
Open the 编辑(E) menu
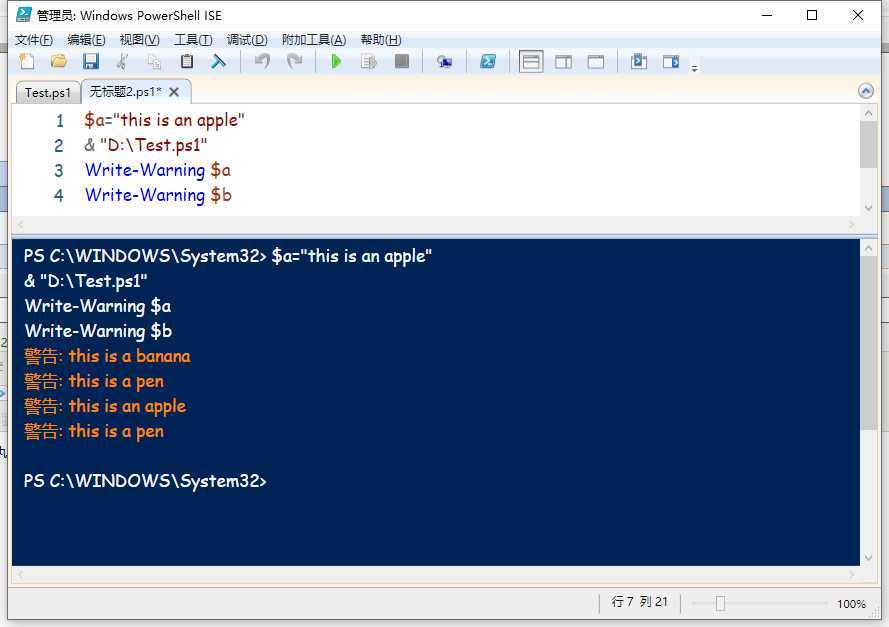pyautogui.click(x=86, y=40)
